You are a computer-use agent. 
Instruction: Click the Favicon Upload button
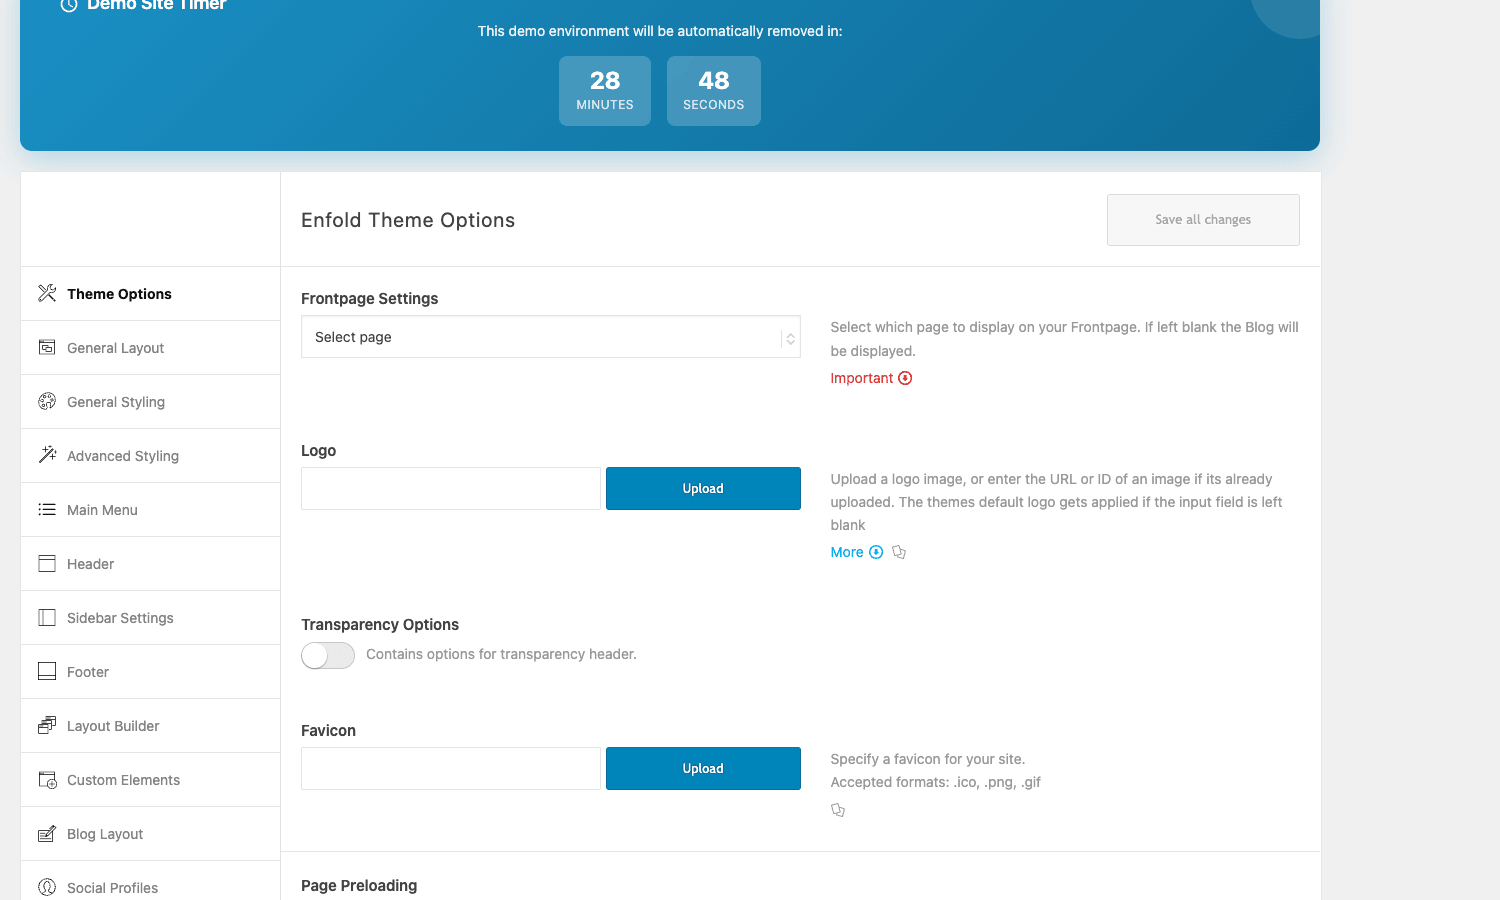pyautogui.click(x=703, y=769)
